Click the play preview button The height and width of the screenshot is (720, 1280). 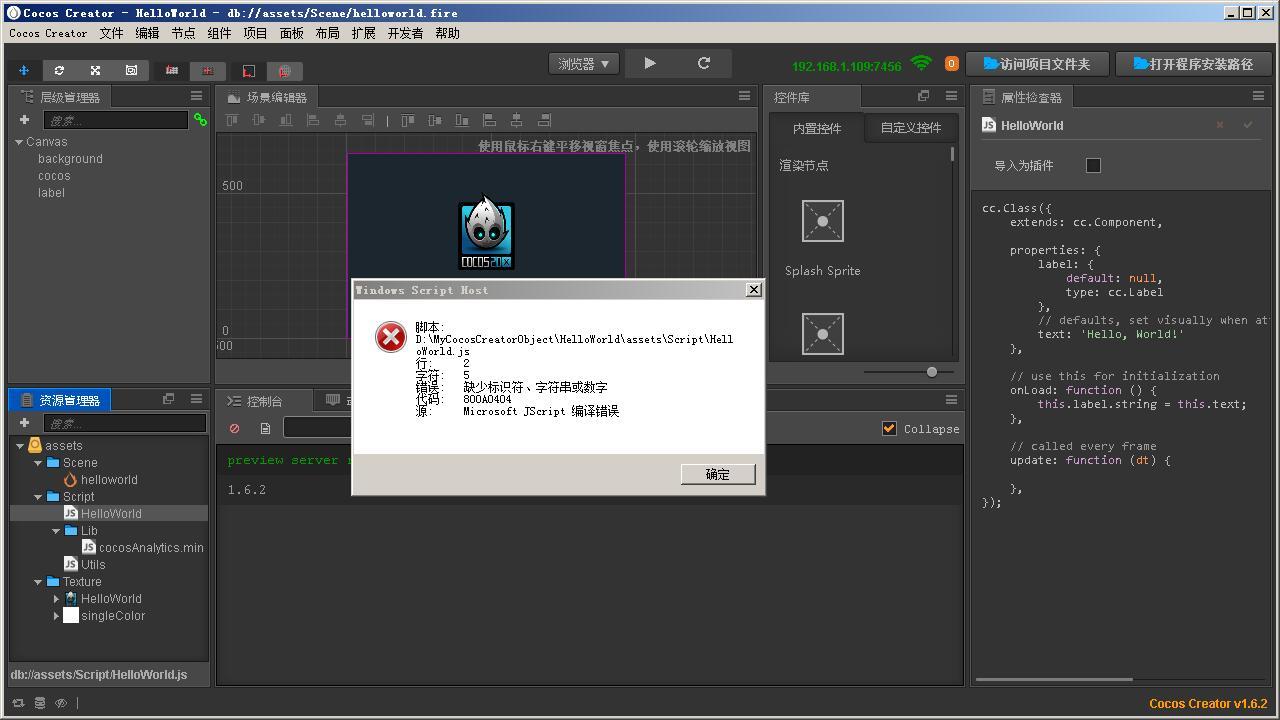click(x=650, y=63)
